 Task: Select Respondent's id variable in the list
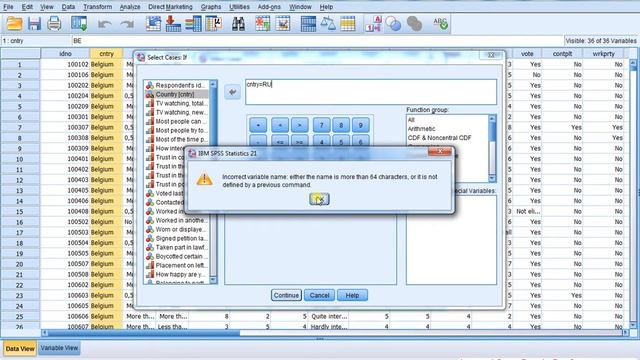(177, 85)
